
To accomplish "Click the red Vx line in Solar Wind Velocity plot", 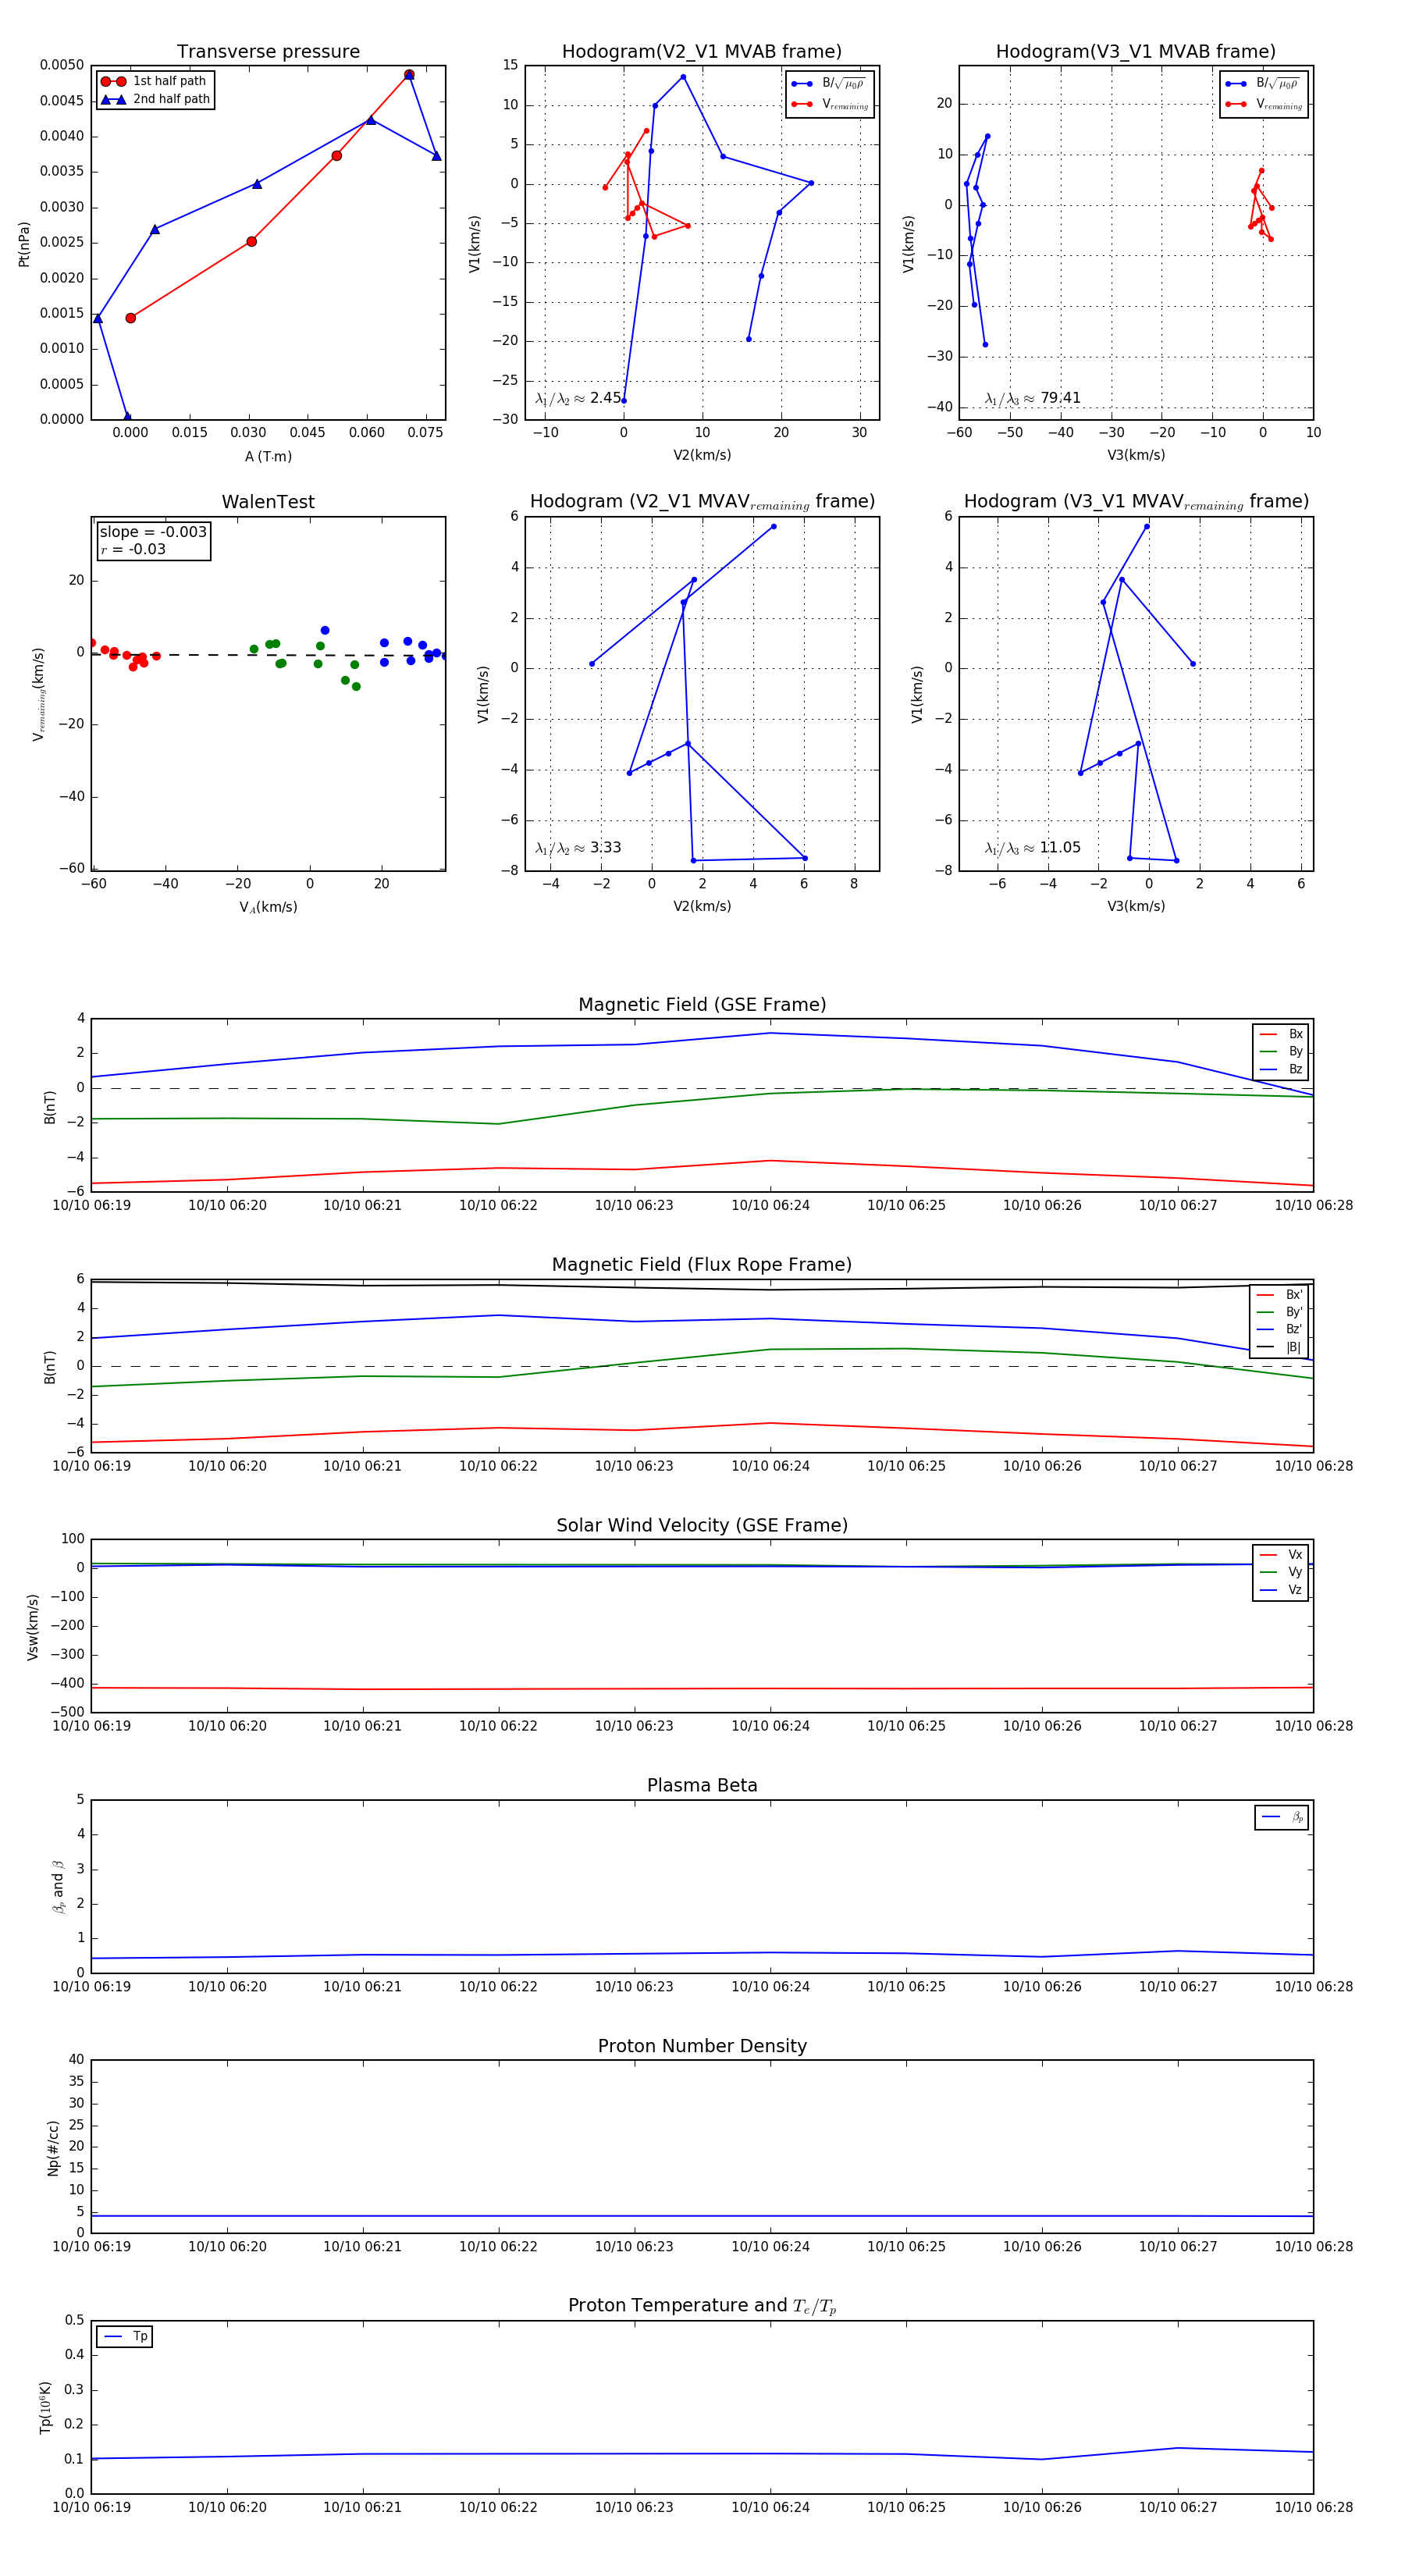I will click(702, 1689).
